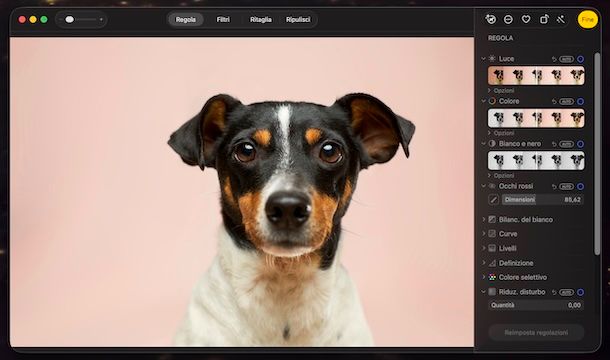Expand the Bilanc. del bianco section
Screen dimensions: 610x360
[x=484, y=220]
